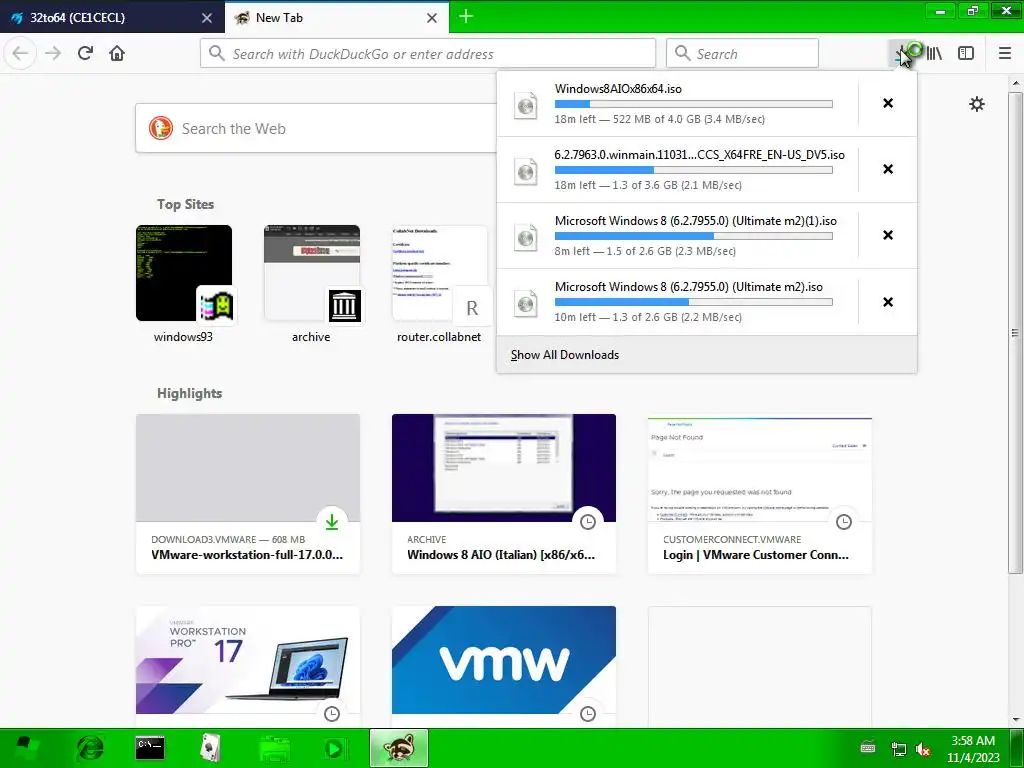Click Ultimate m2)(1).iso progress bar
This screenshot has width=1024, height=768.
[x=694, y=236]
